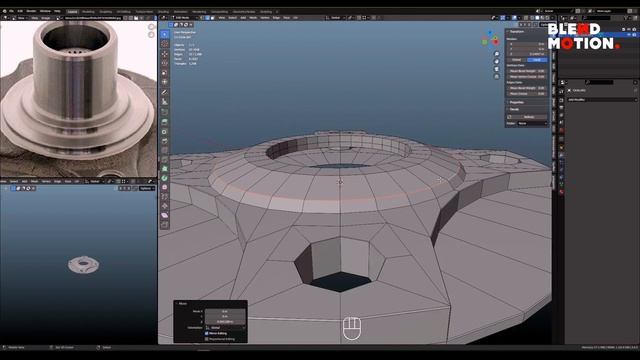640x360 pixels.
Task: Open the File menu
Action: (11, 11)
